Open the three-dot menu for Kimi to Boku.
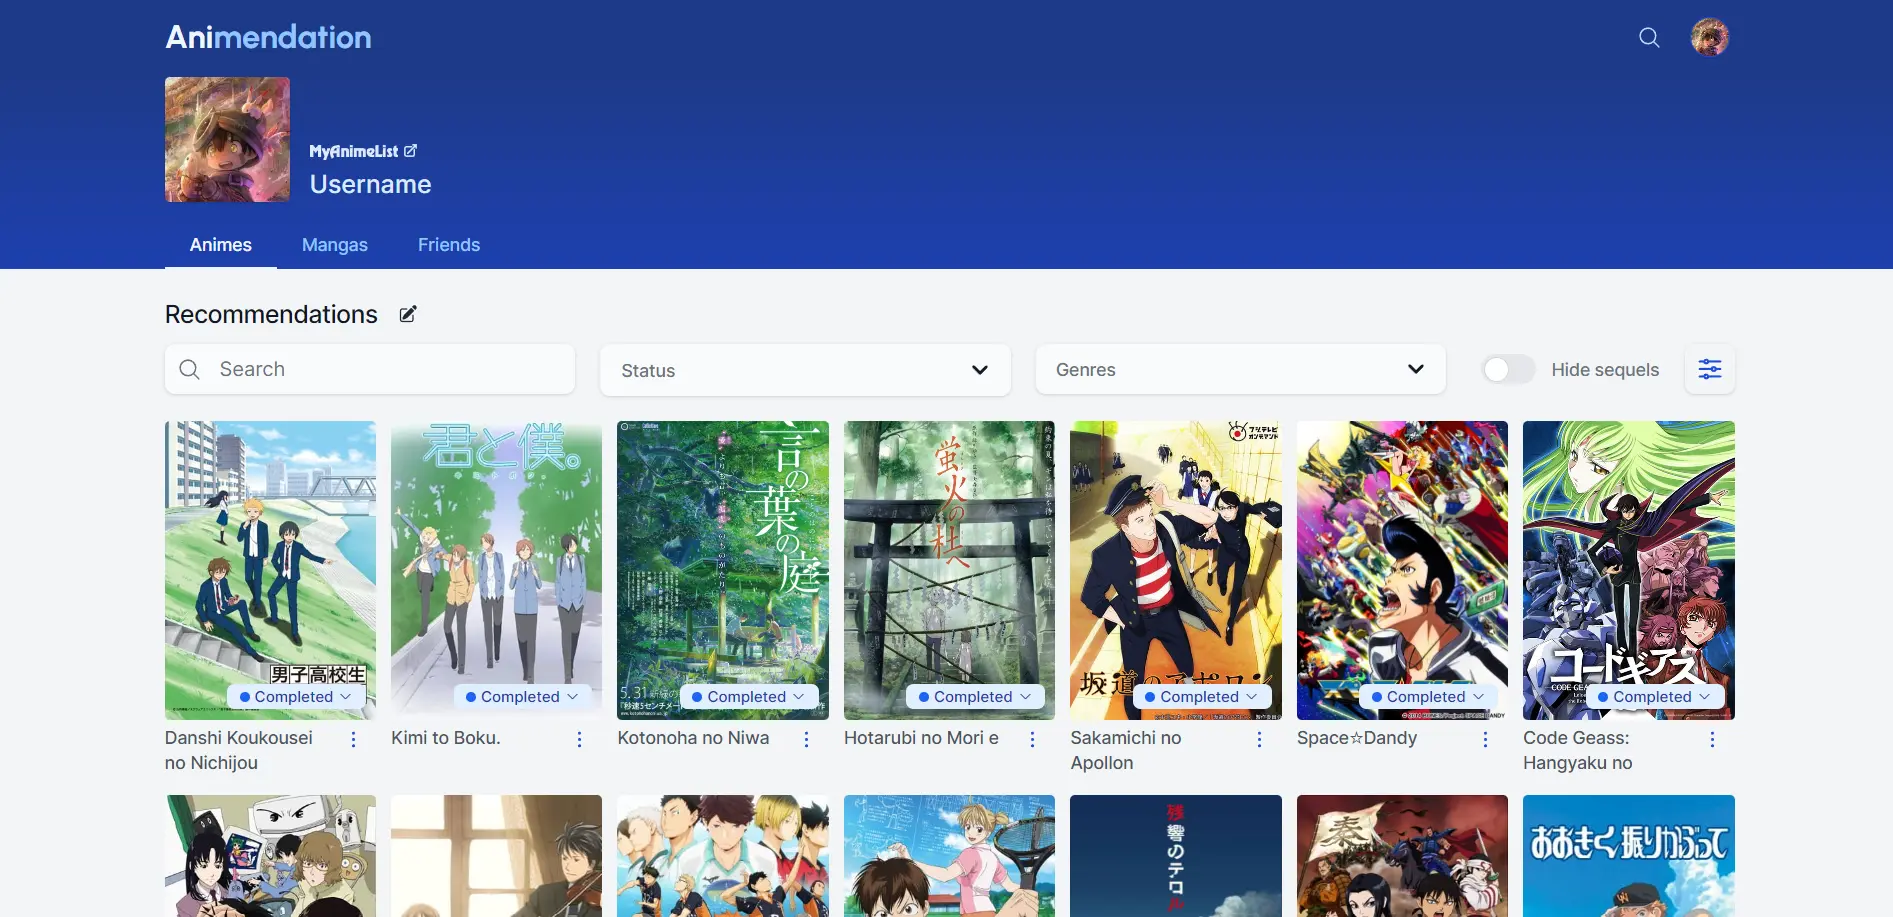1893x917 pixels. coord(579,739)
